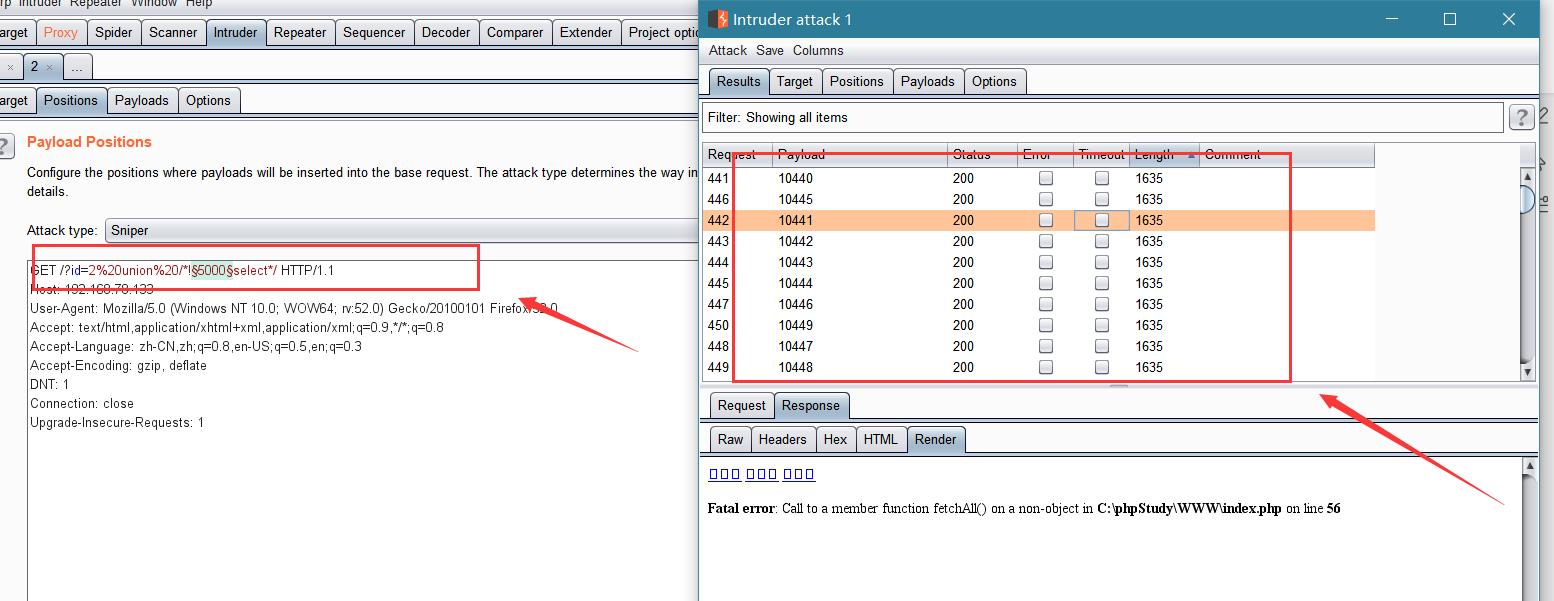Open the Project options tab
1554x601 pixels.
661,32
